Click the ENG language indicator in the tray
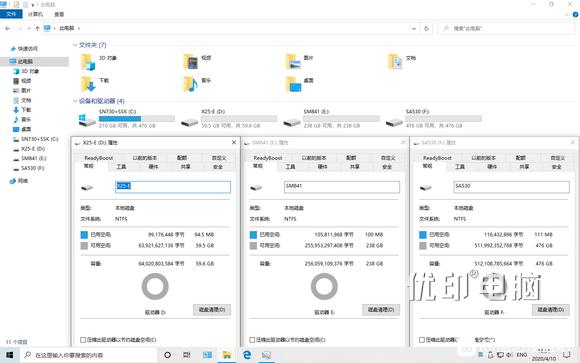The width and height of the screenshot is (580, 363). [522, 355]
